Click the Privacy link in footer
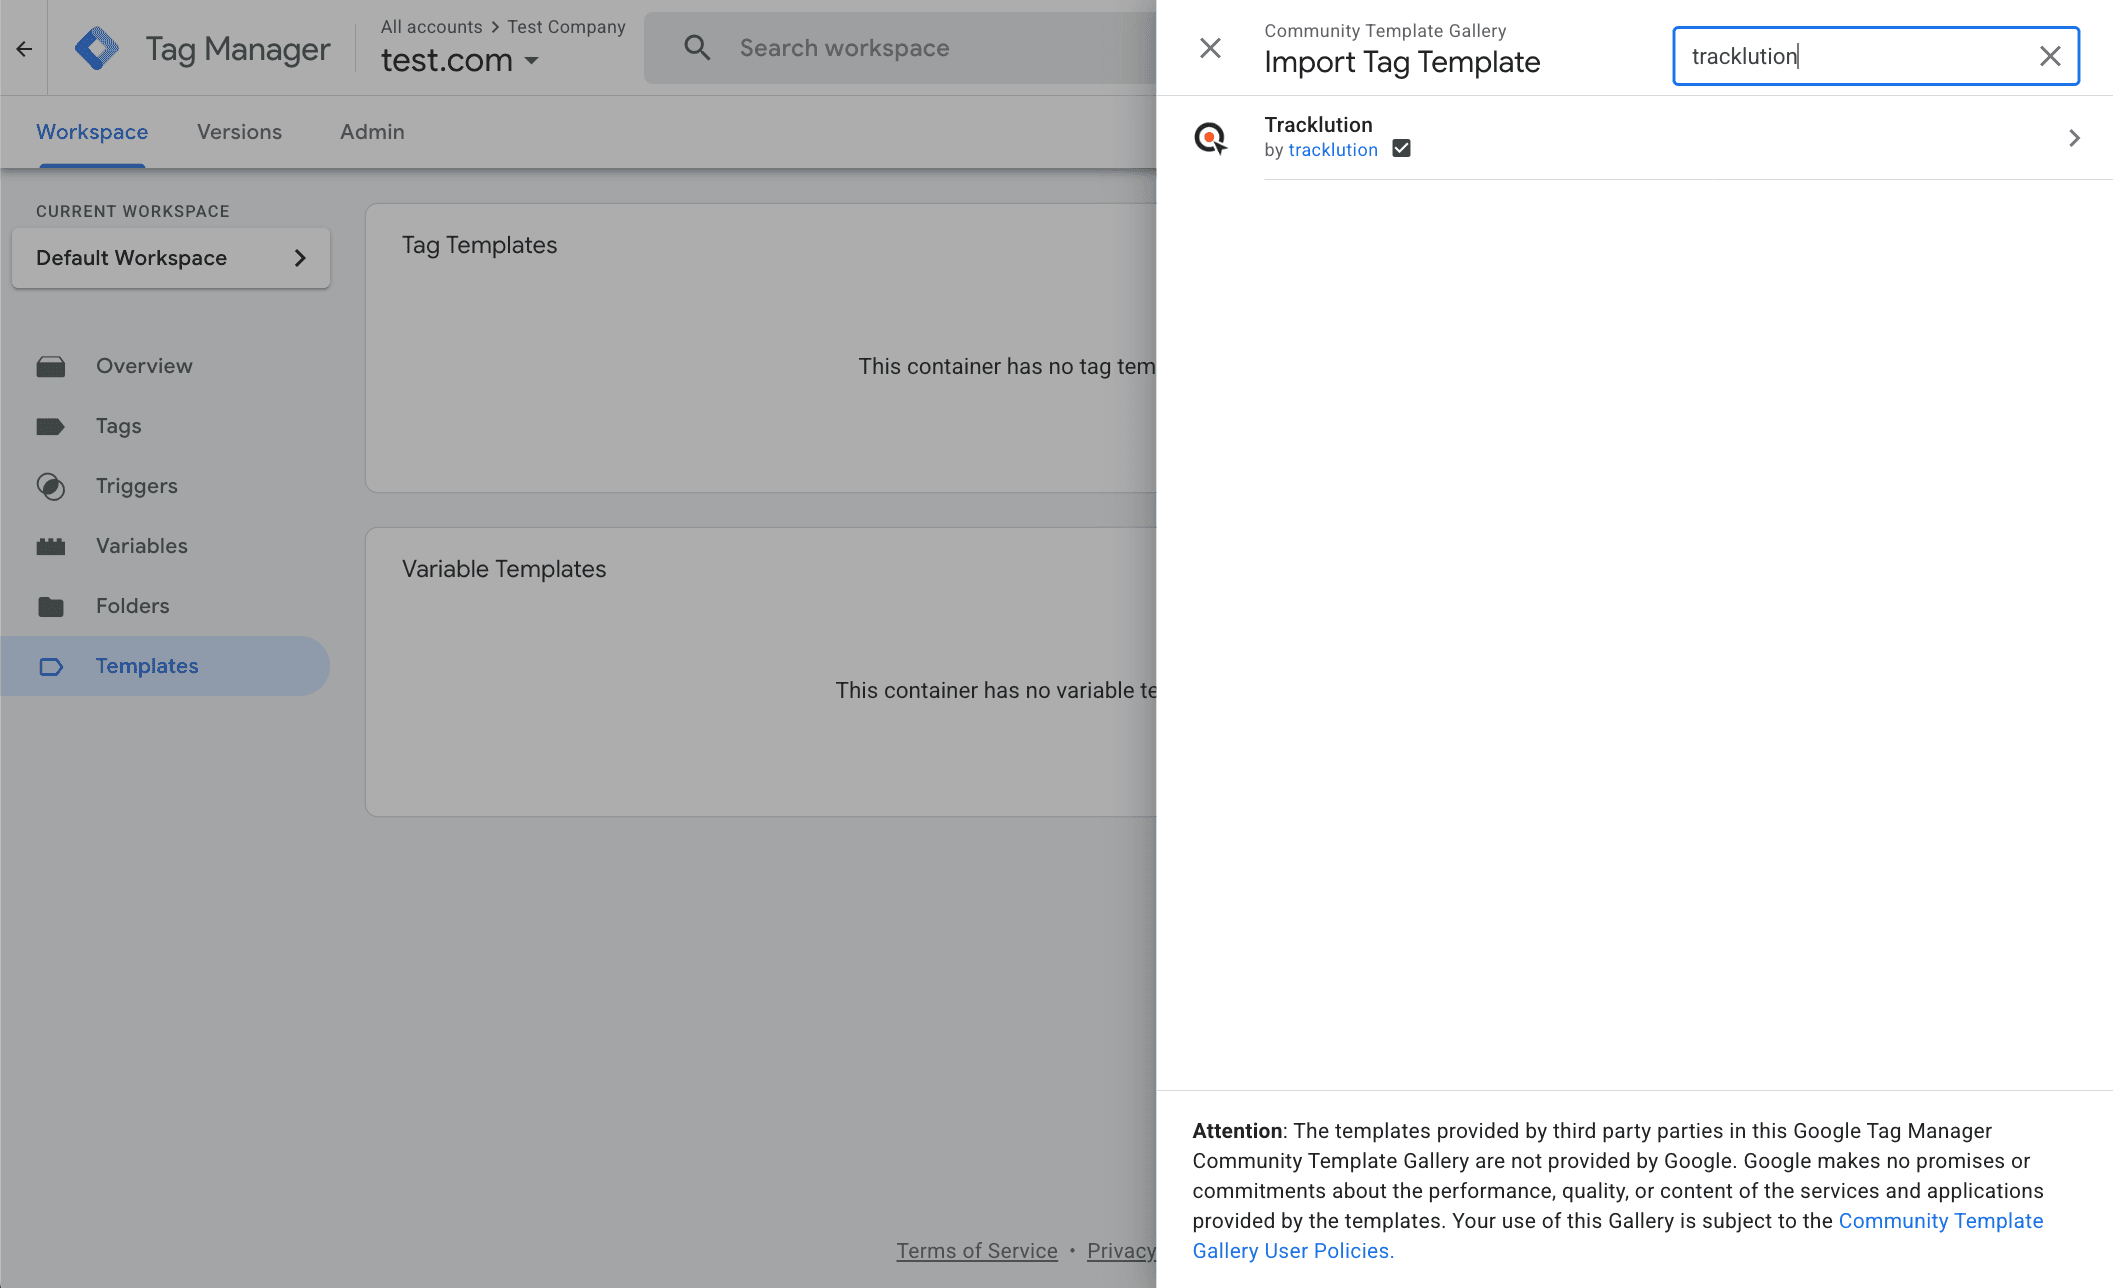The height and width of the screenshot is (1288, 2113). [1121, 1251]
